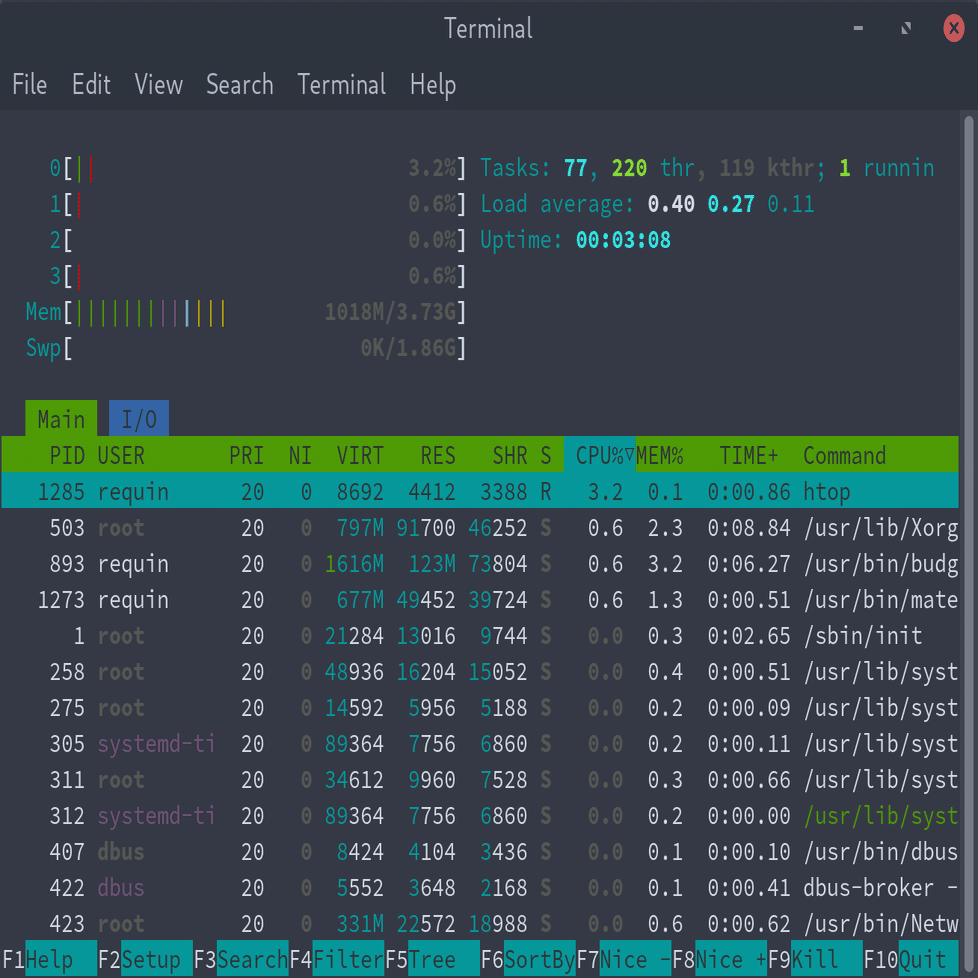Select the htop process row 1285

coord(480,491)
